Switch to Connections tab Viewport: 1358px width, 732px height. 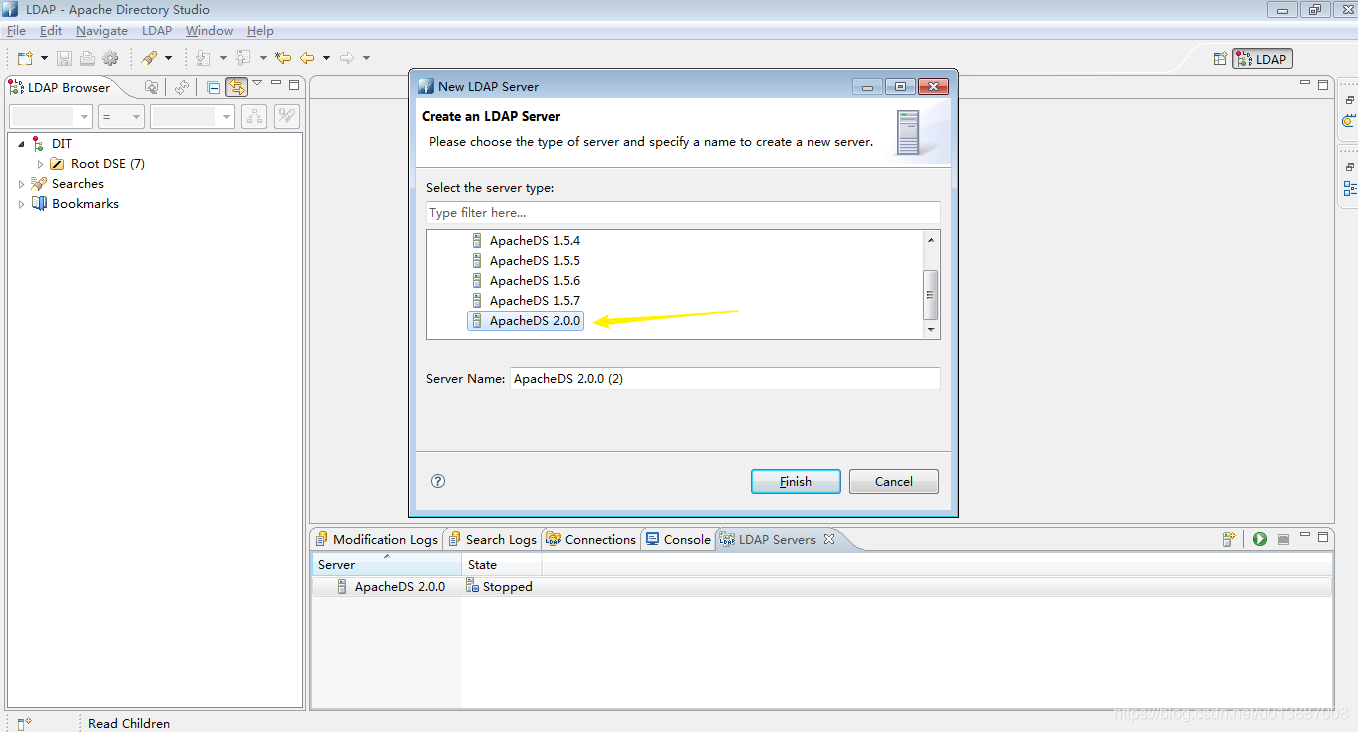click(x=591, y=539)
